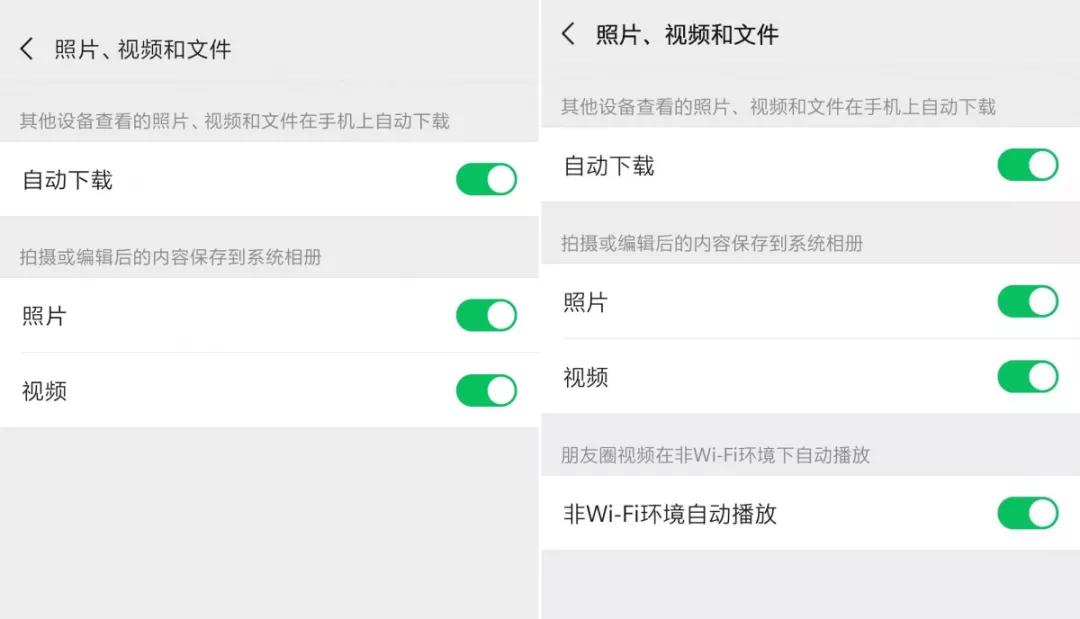The width and height of the screenshot is (1080, 619).
Task: Disable 非Wi-Fi环境自动播放 toggle
Action: coord(1027,513)
